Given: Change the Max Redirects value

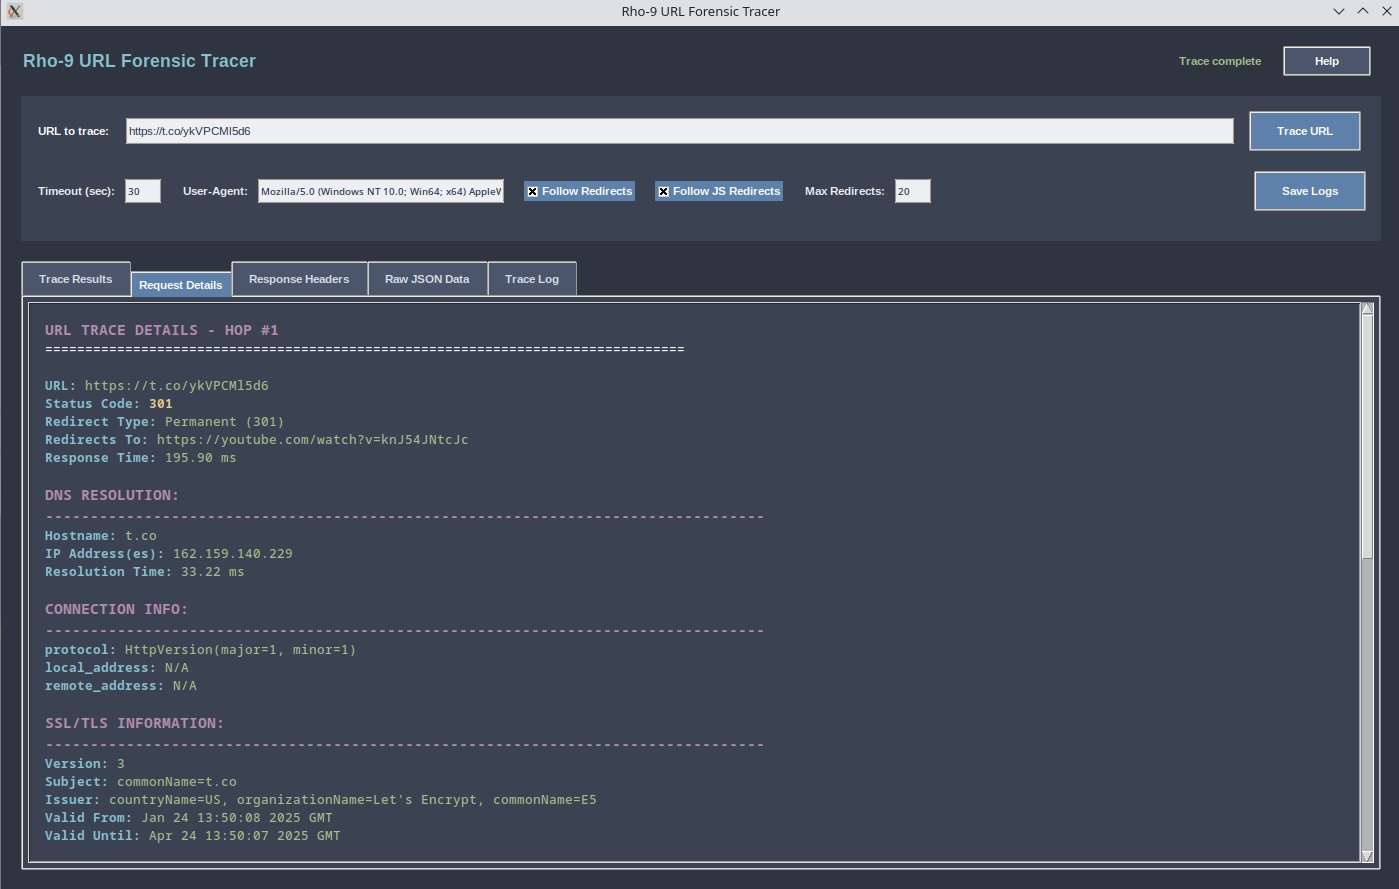Looking at the screenshot, I should tap(911, 191).
